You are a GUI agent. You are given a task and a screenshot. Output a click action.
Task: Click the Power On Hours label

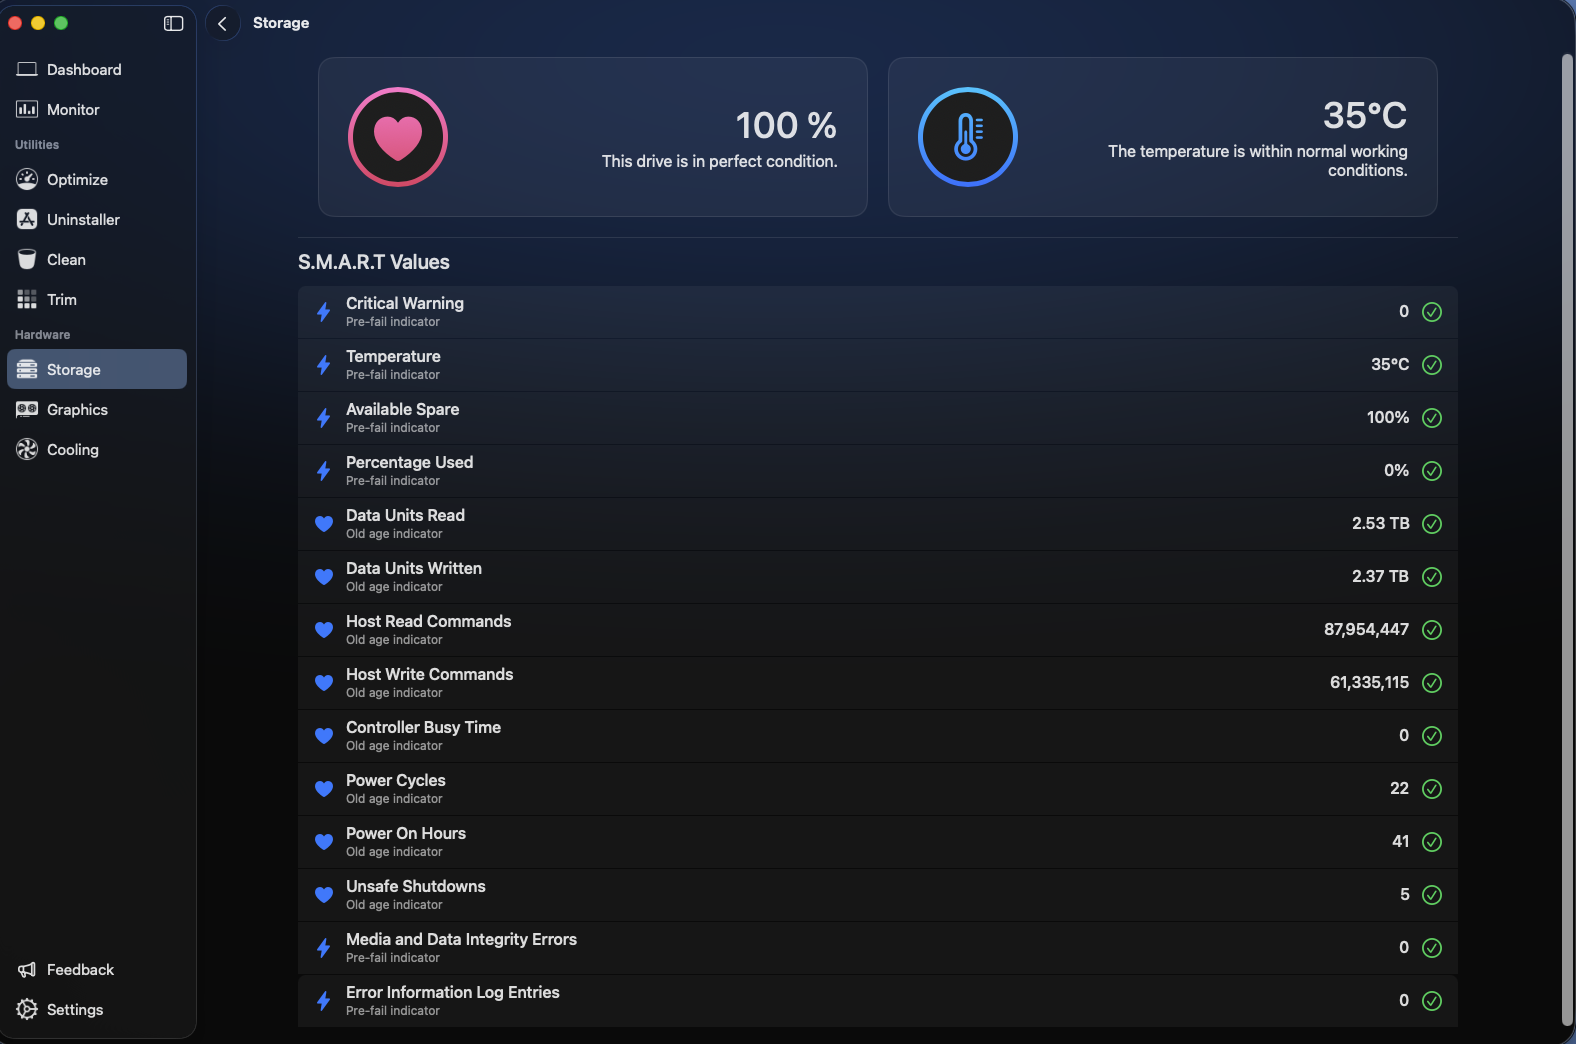[406, 833]
